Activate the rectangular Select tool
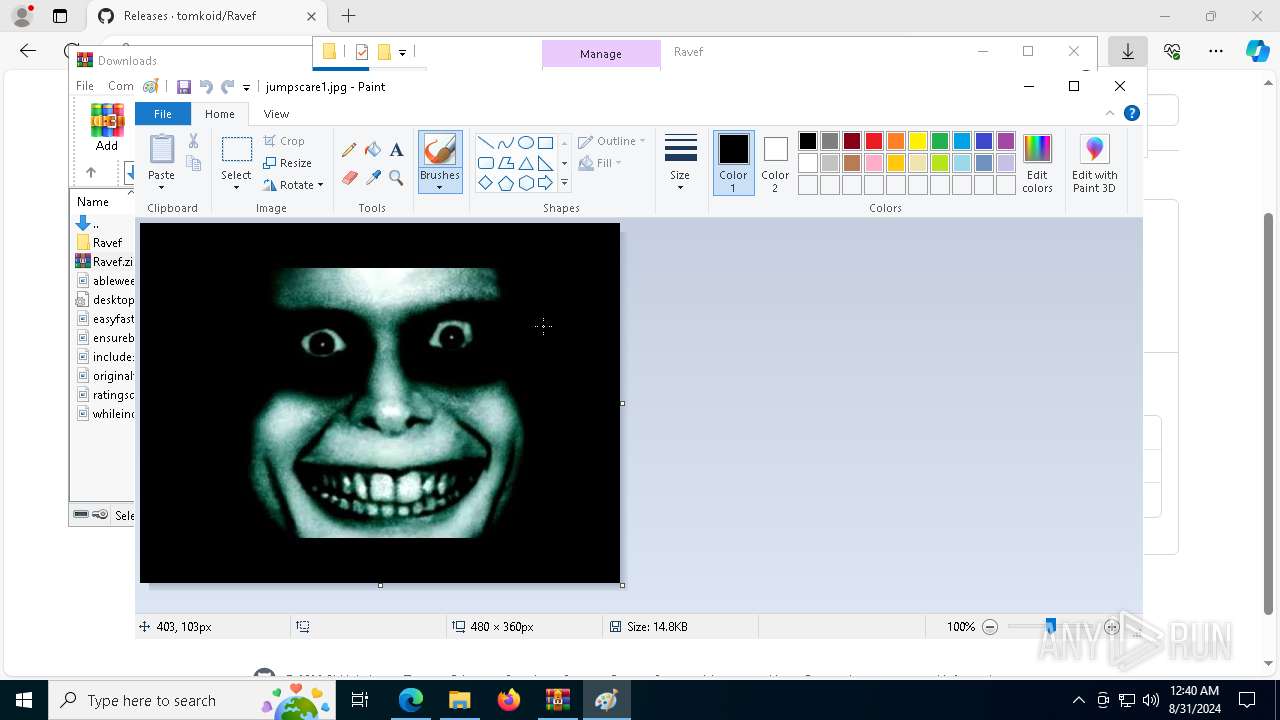Screen dimensions: 1280x720 pyautogui.click(x=236, y=150)
